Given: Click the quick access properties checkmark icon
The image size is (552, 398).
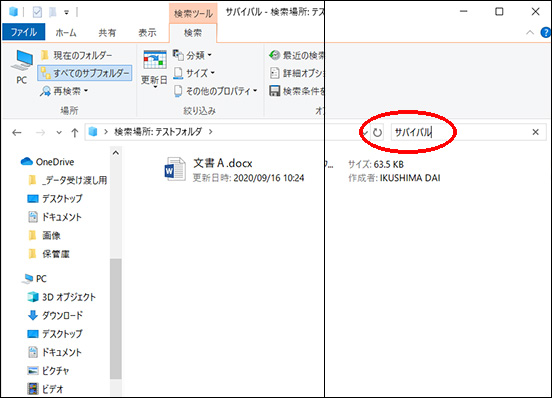Looking at the screenshot, I should [x=37, y=12].
